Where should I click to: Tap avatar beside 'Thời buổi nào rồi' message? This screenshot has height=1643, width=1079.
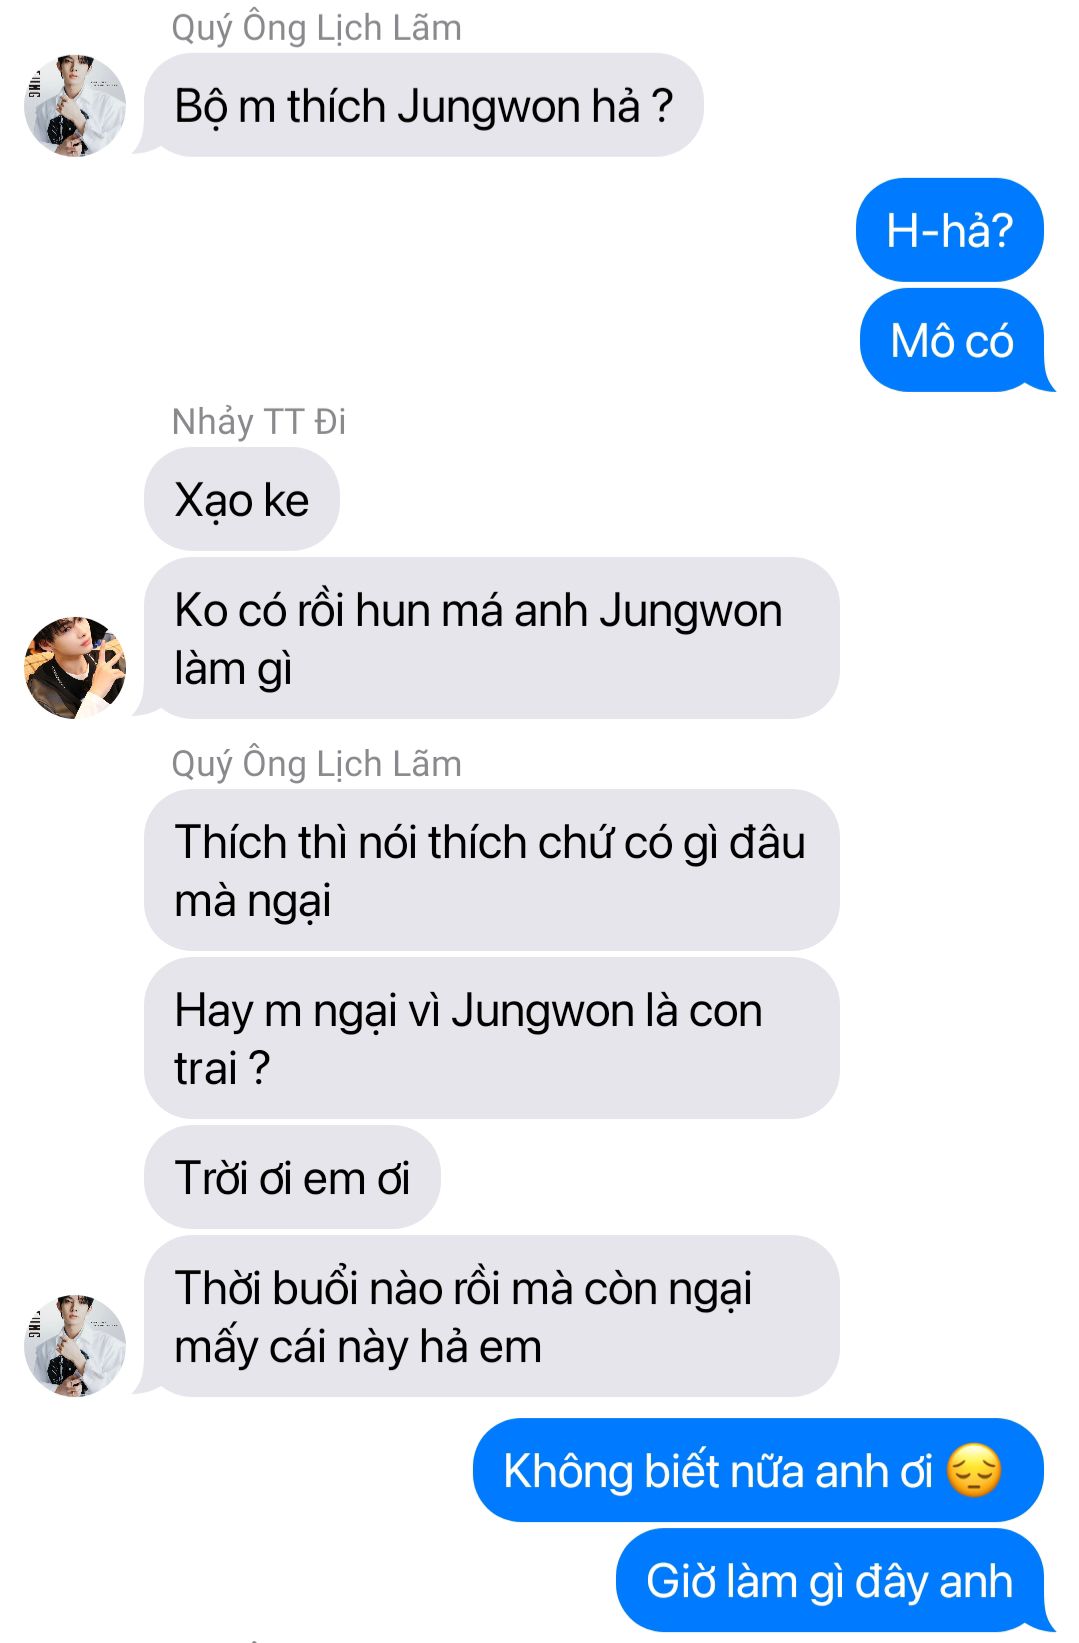click(x=75, y=1345)
